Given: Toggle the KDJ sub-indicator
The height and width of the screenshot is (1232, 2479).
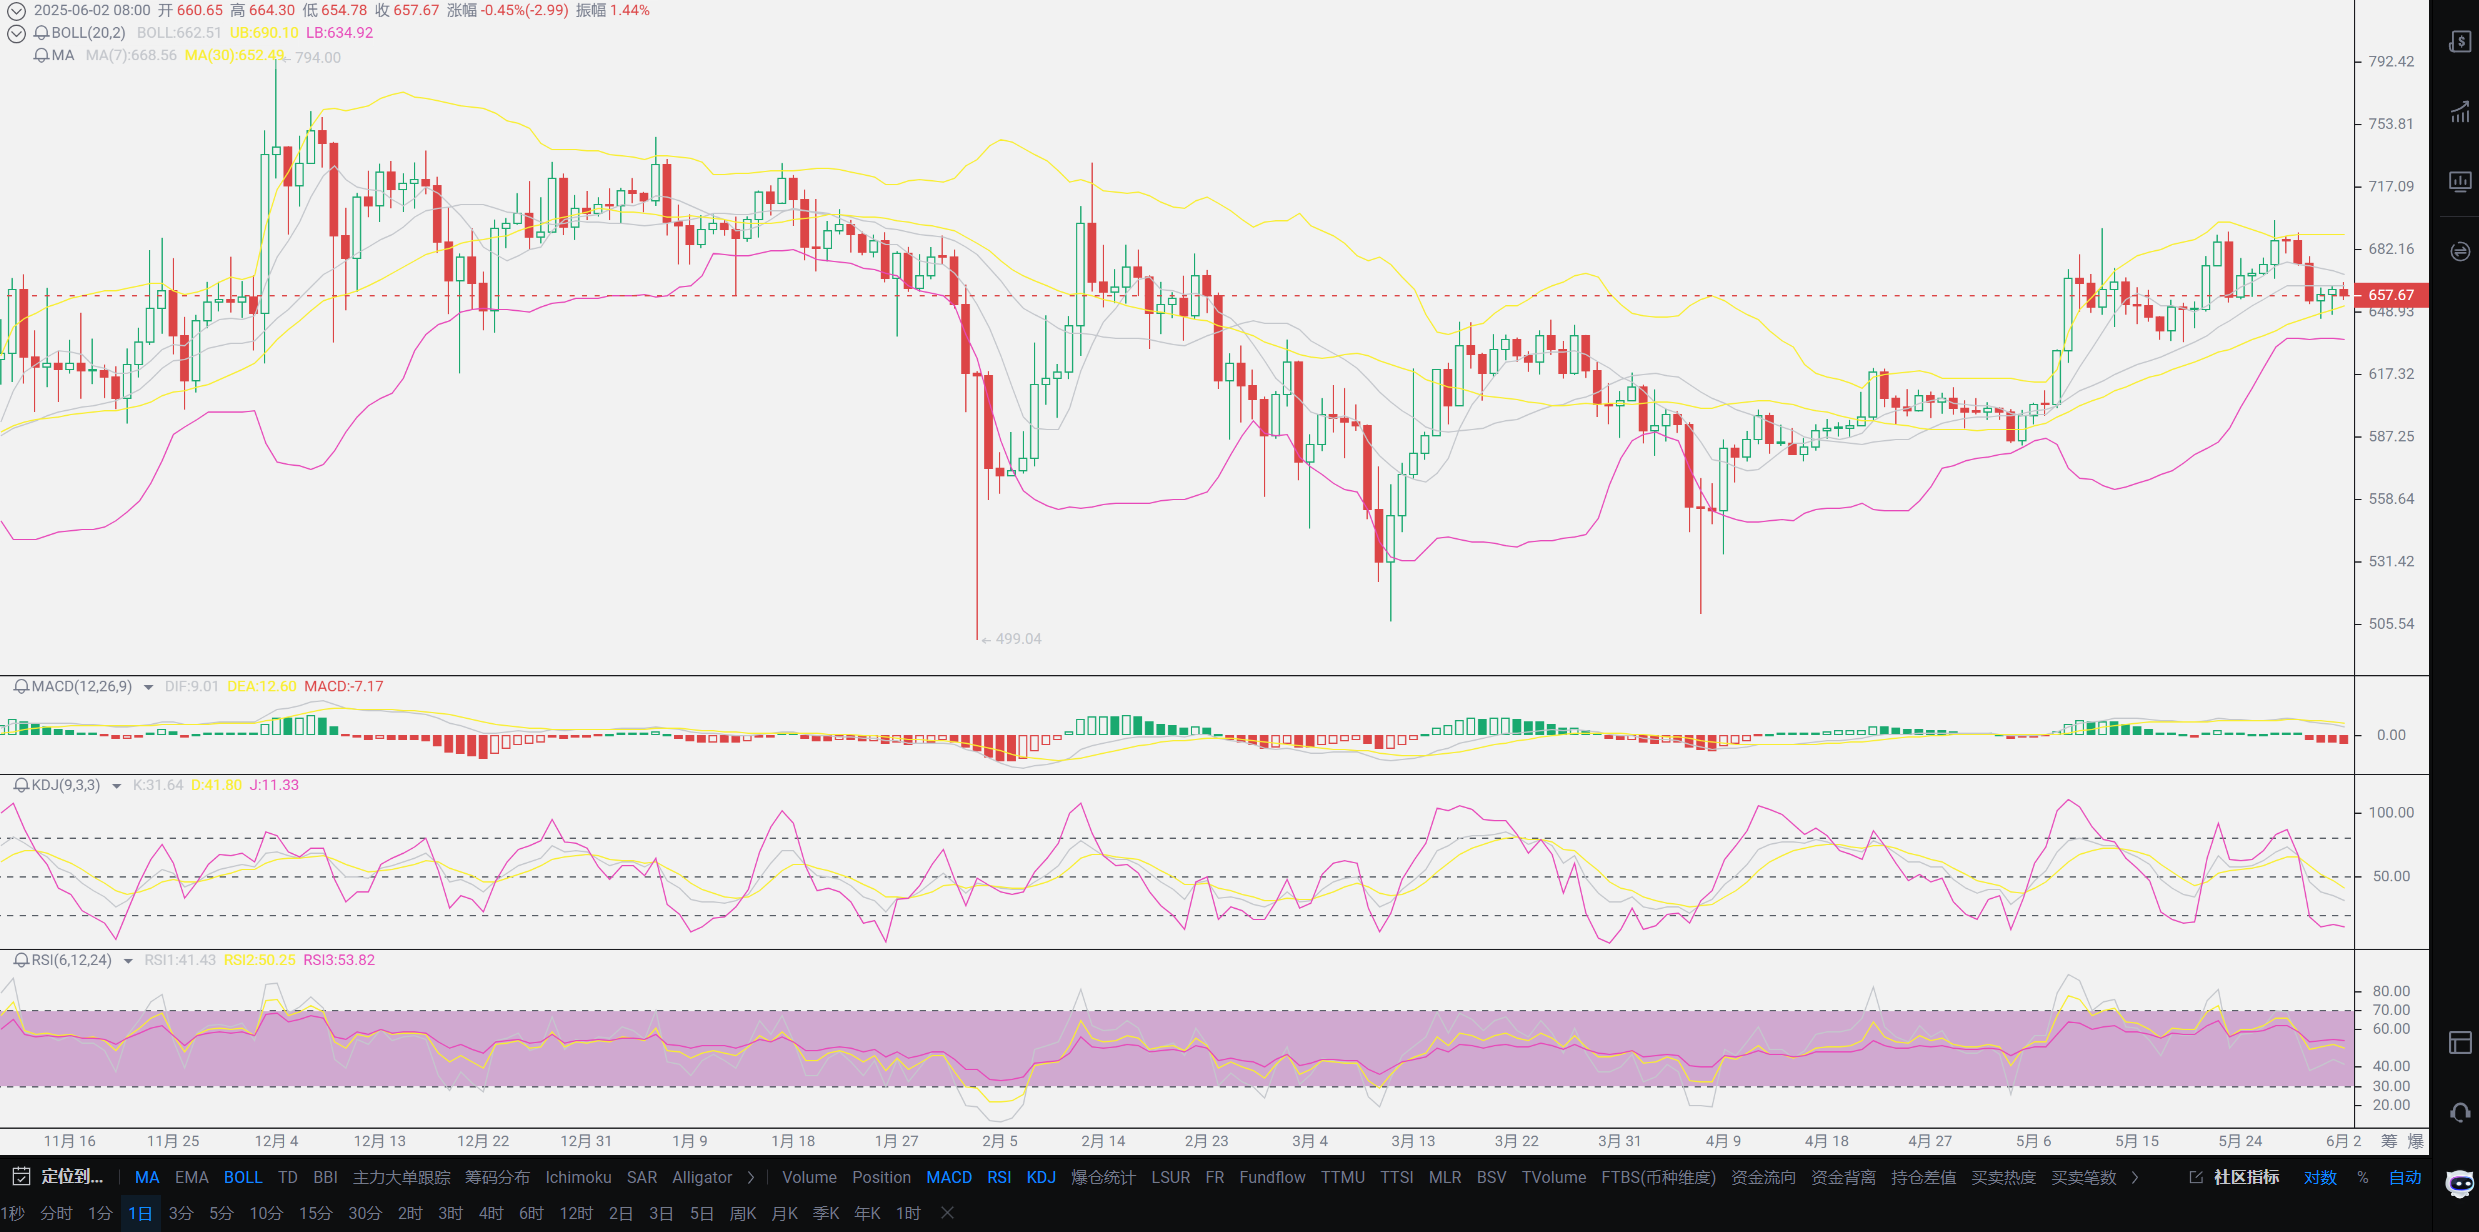Looking at the screenshot, I should click(1041, 1177).
